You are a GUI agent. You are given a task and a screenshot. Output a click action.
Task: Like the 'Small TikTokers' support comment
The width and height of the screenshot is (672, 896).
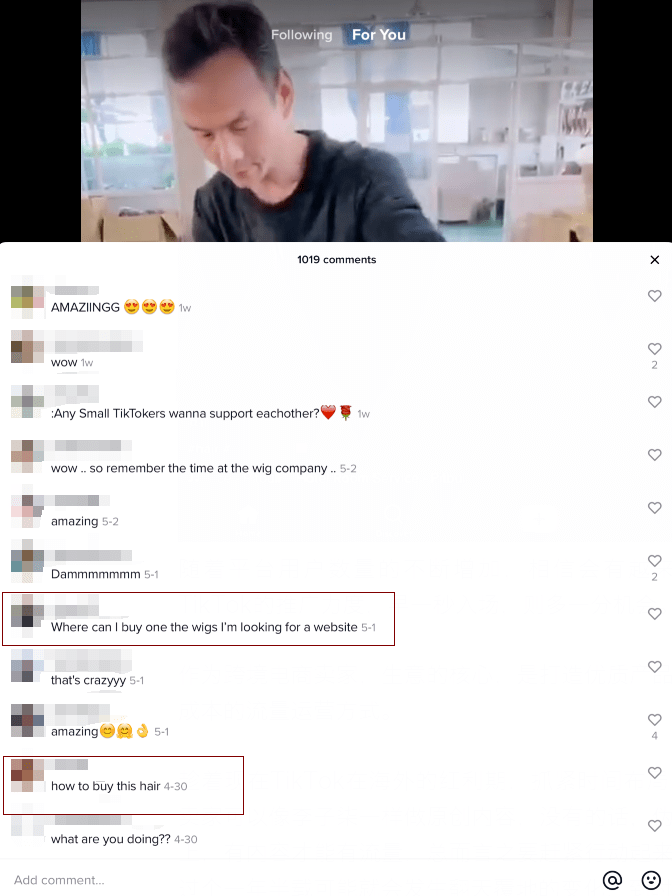[654, 402]
